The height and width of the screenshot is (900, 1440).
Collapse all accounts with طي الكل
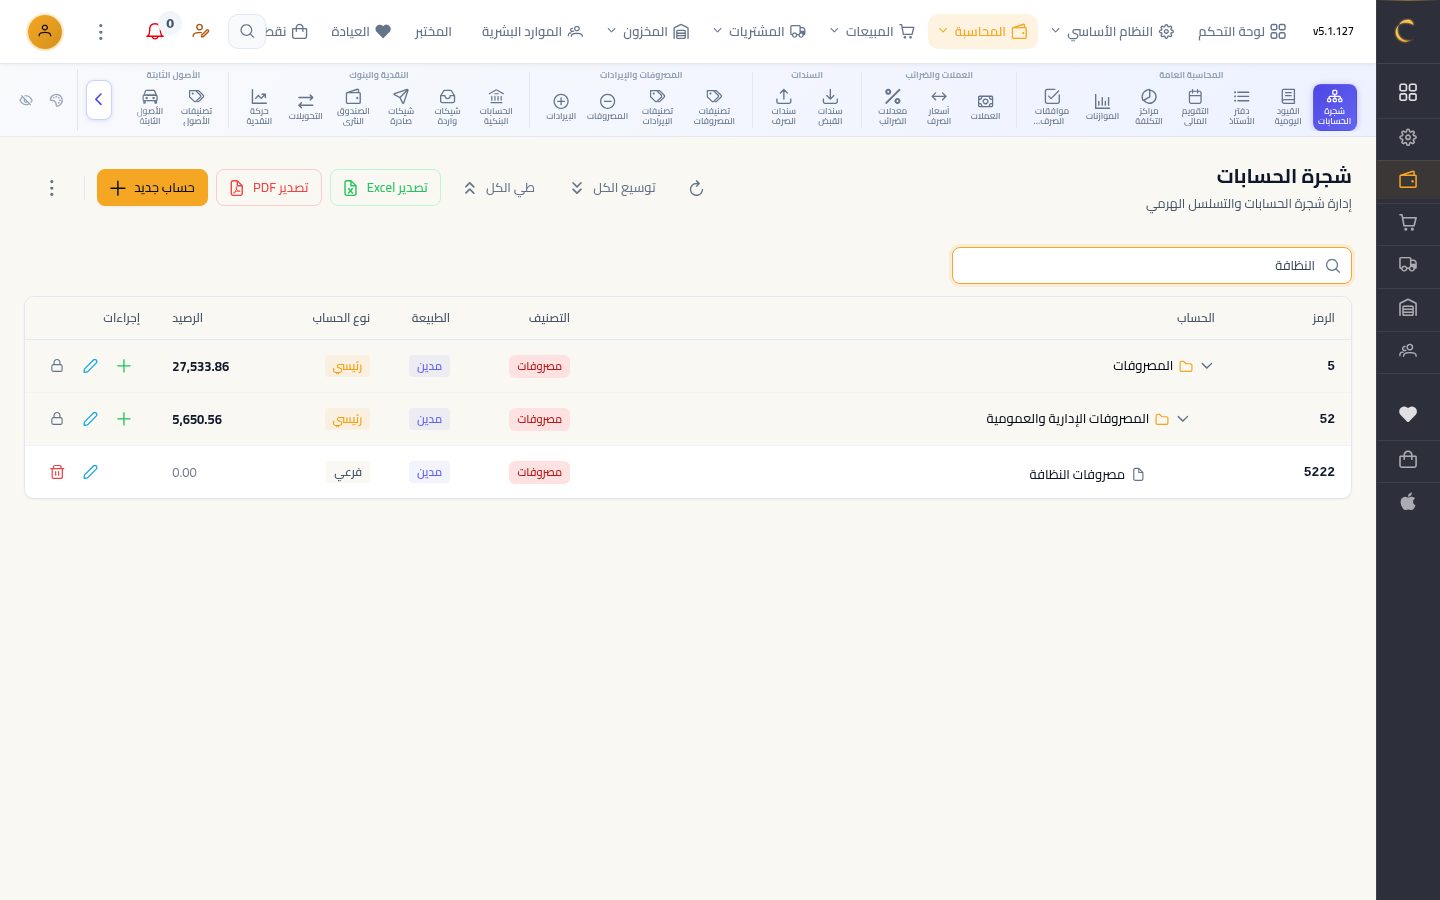499,188
